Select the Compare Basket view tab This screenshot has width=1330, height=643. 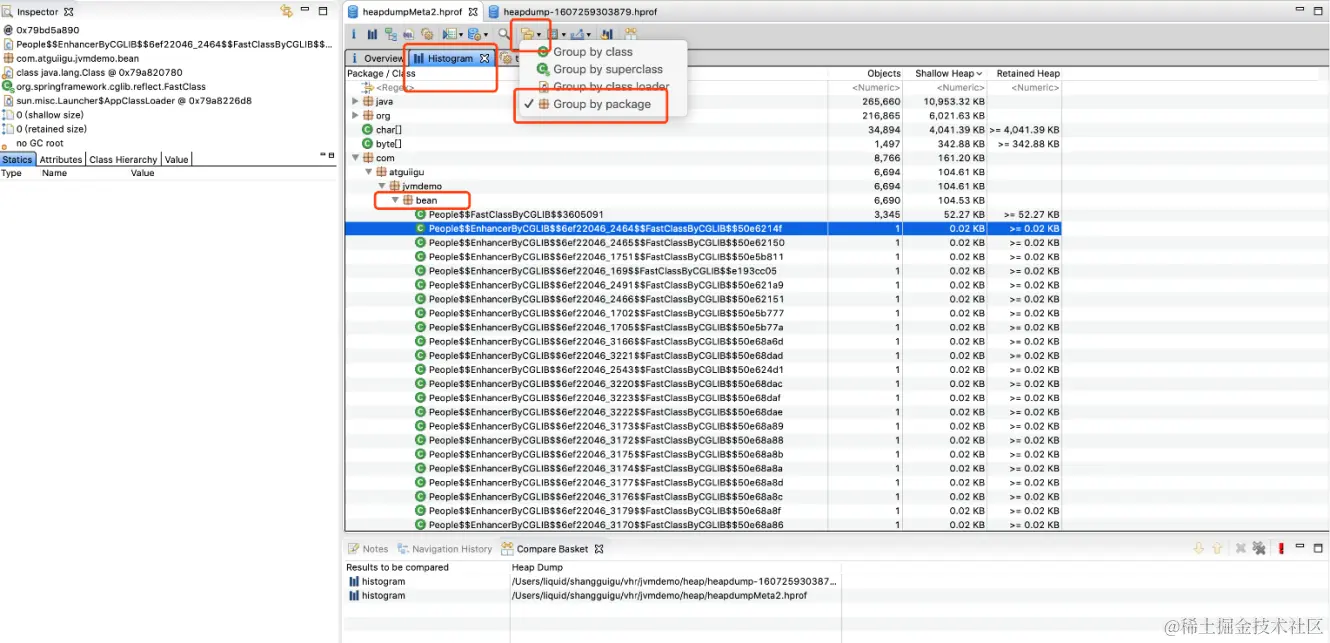click(552, 549)
